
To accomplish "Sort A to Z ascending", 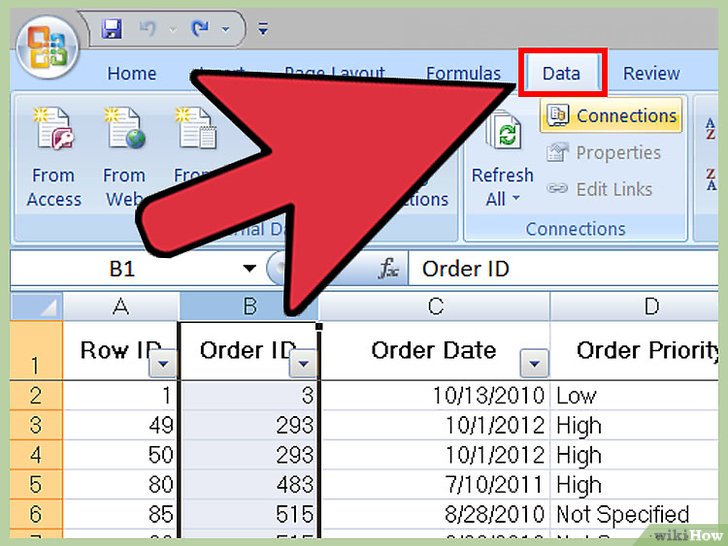I will [x=711, y=129].
